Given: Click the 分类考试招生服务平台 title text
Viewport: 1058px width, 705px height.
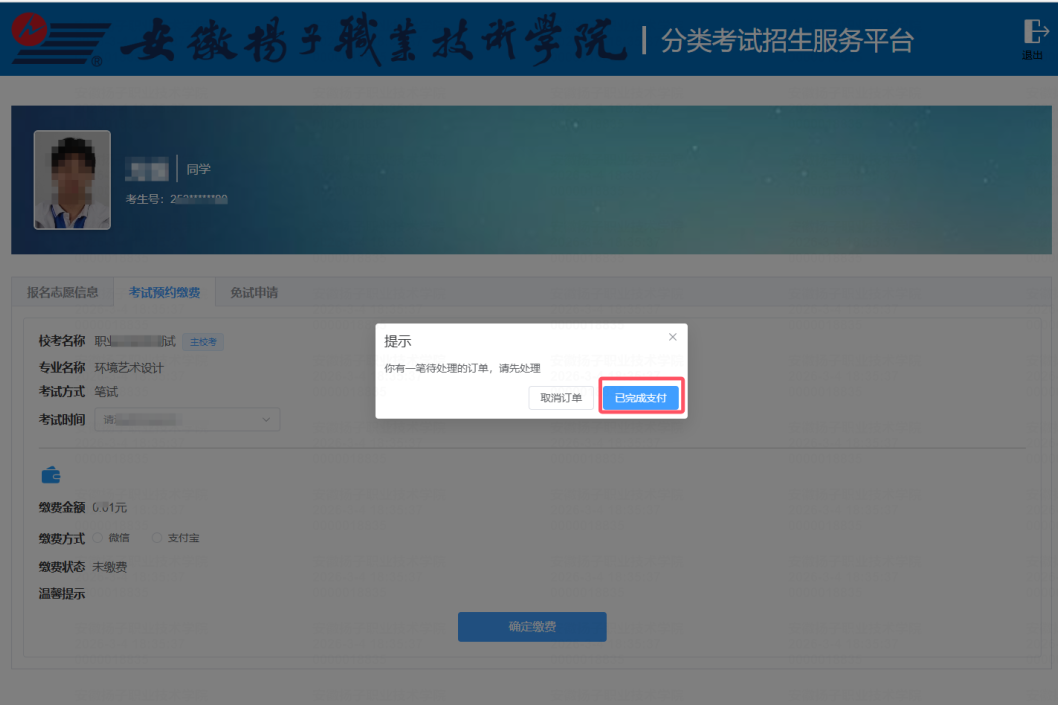Looking at the screenshot, I should click(x=786, y=41).
